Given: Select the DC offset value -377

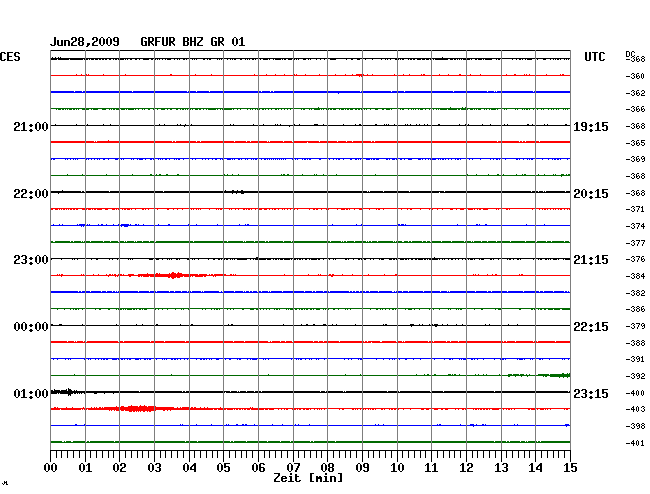Looking at the screenshot, I should point(635,243).
